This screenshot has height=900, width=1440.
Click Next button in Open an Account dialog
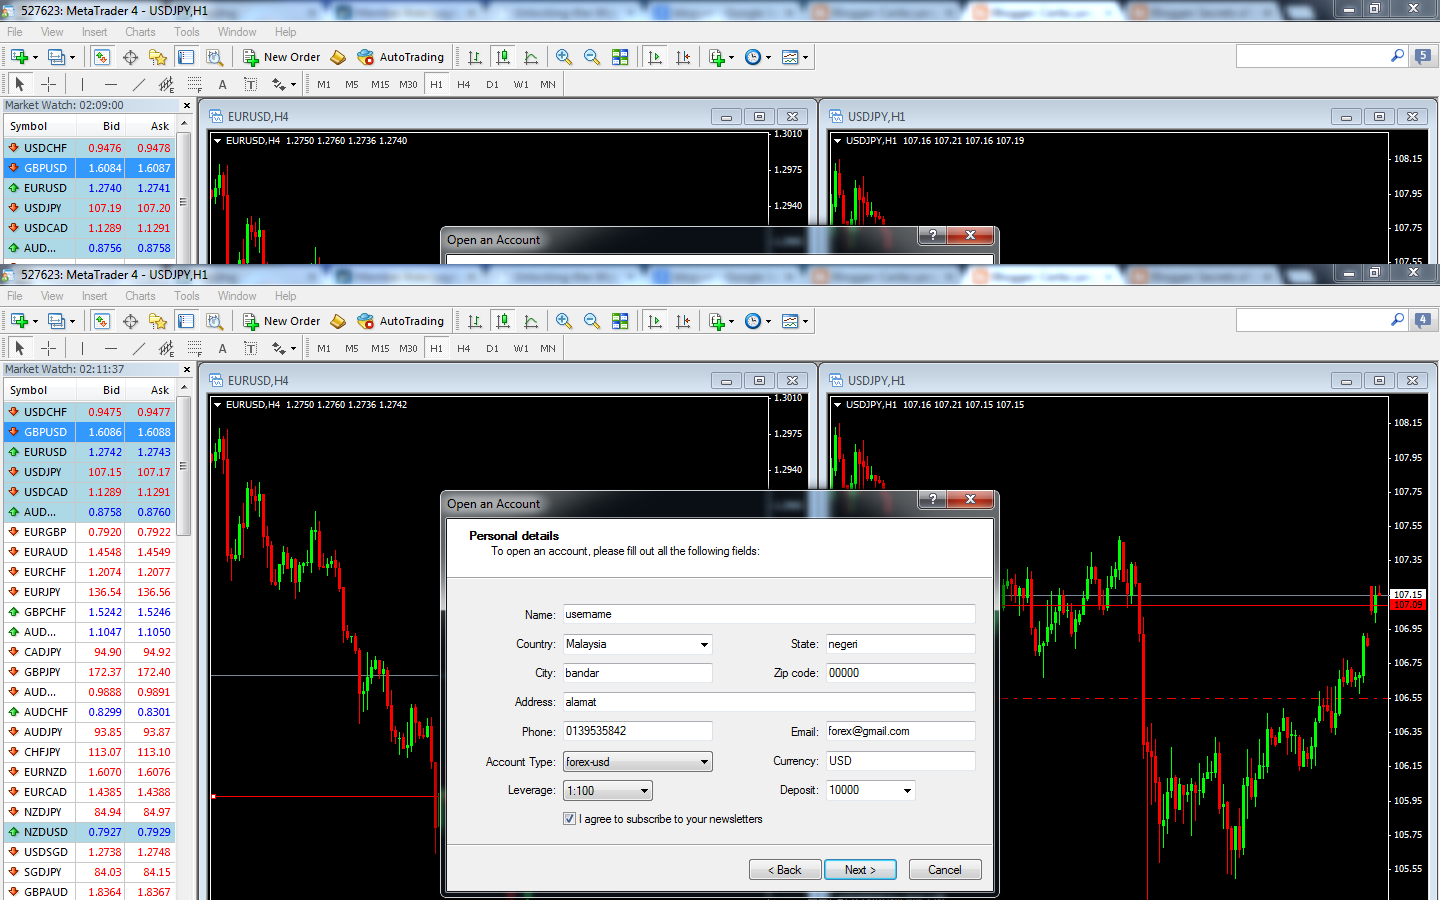[860, 870]
